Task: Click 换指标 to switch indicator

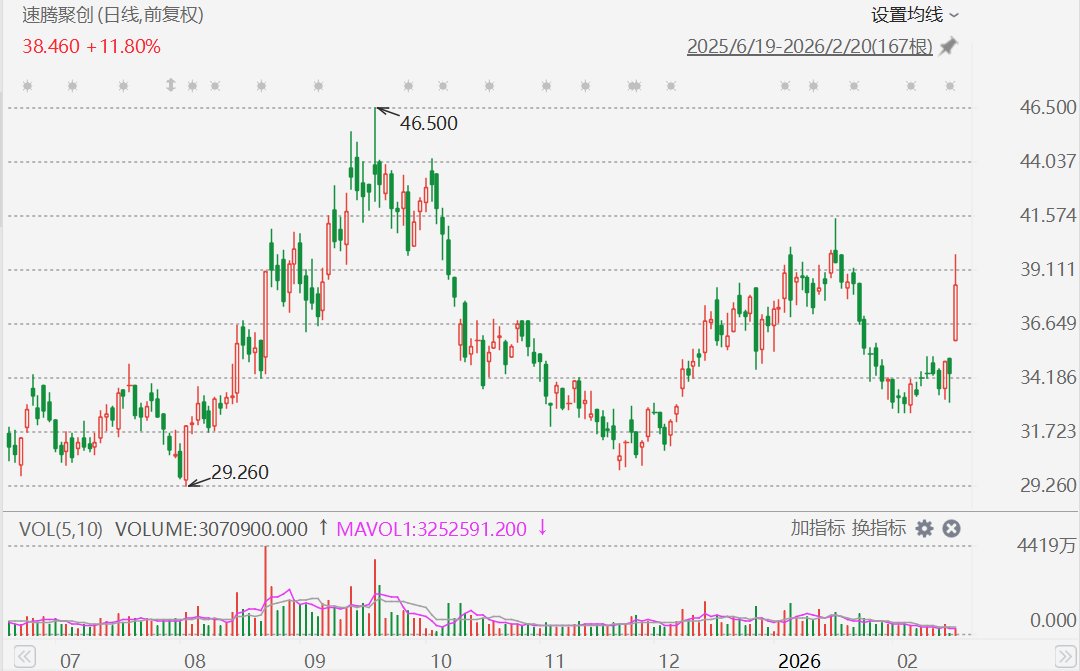Action: [x=879, y=528]
